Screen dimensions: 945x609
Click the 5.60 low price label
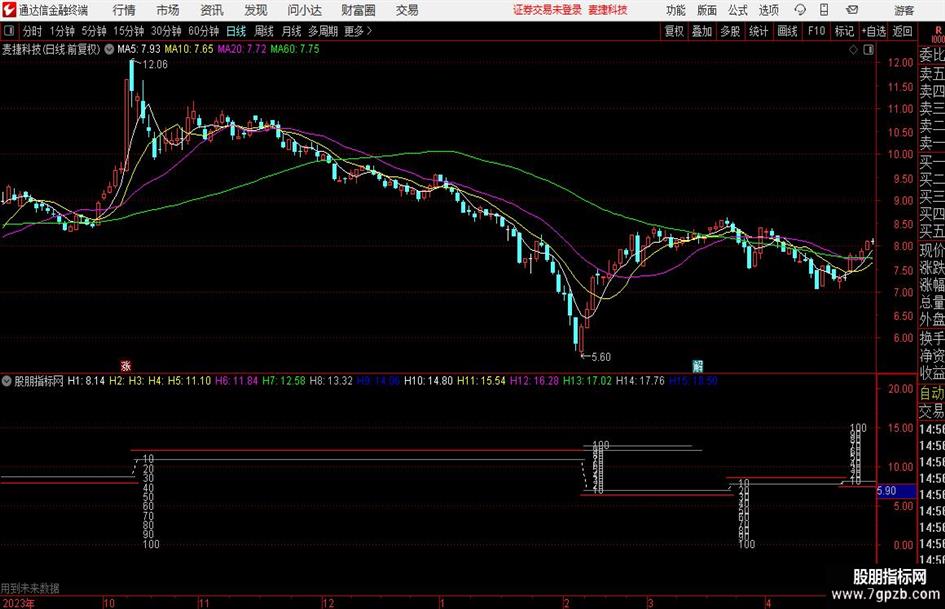coord(601,357)
